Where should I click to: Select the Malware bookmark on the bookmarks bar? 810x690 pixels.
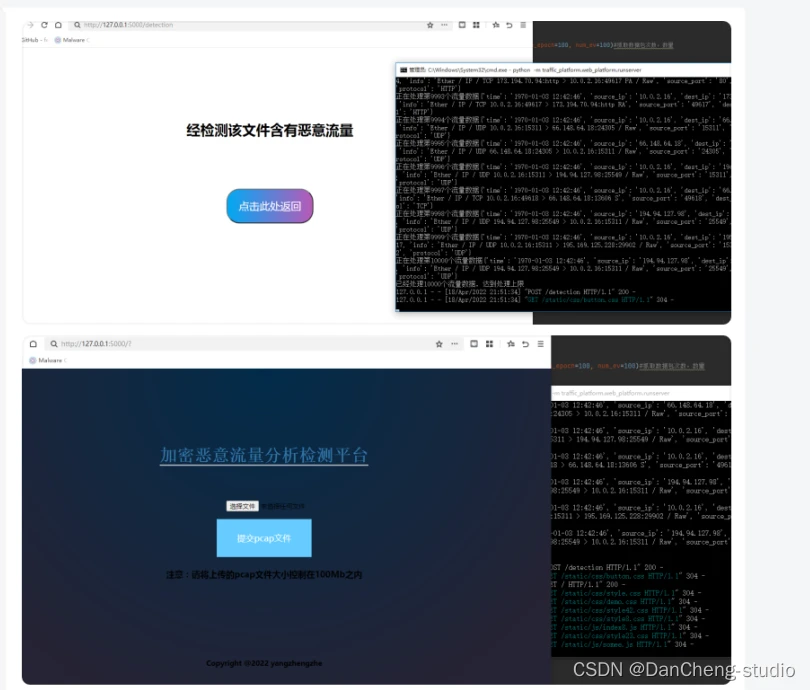point(75,41)
